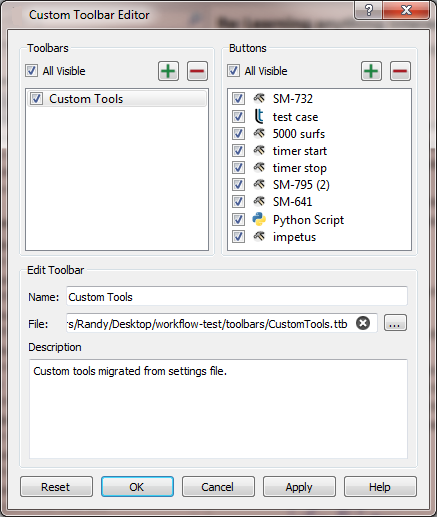Image resolution: width=437 pixels, height=517 pixels.
Task: Open the dialog help question mark
Action: 368,10
